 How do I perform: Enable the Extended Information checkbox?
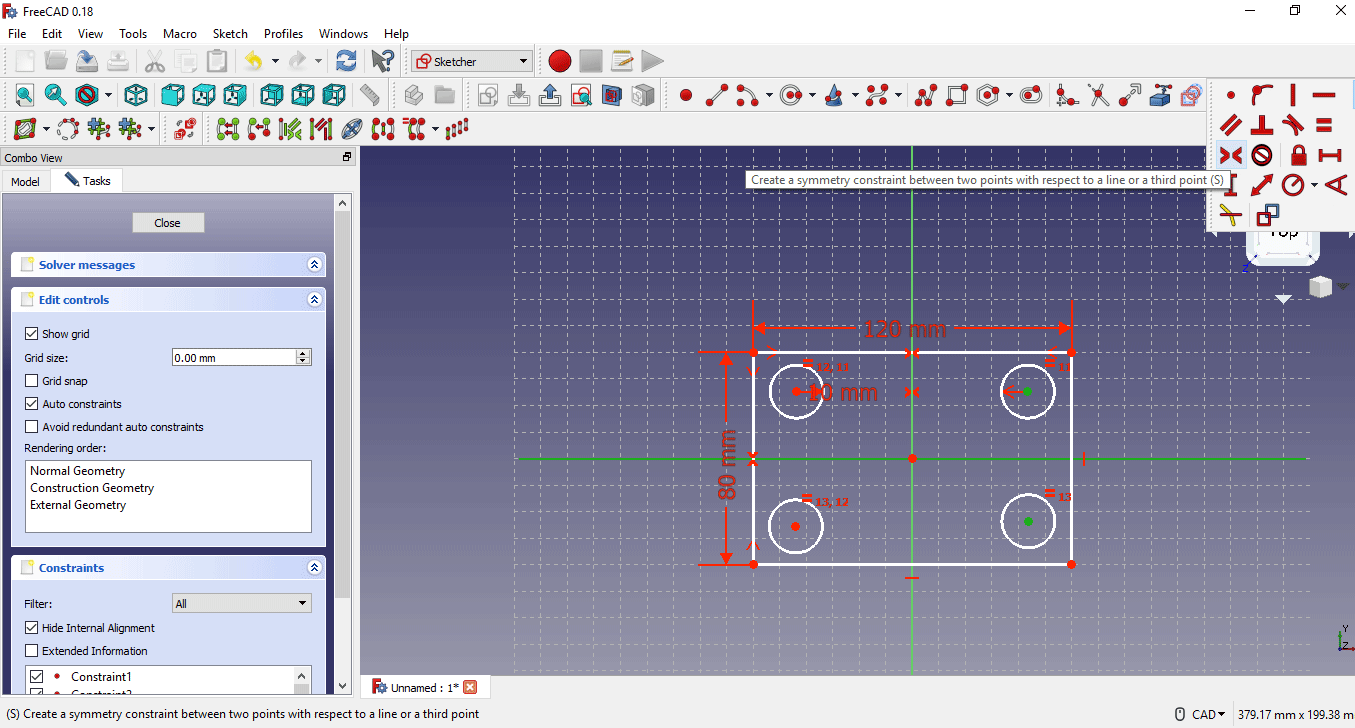(31, 651)
